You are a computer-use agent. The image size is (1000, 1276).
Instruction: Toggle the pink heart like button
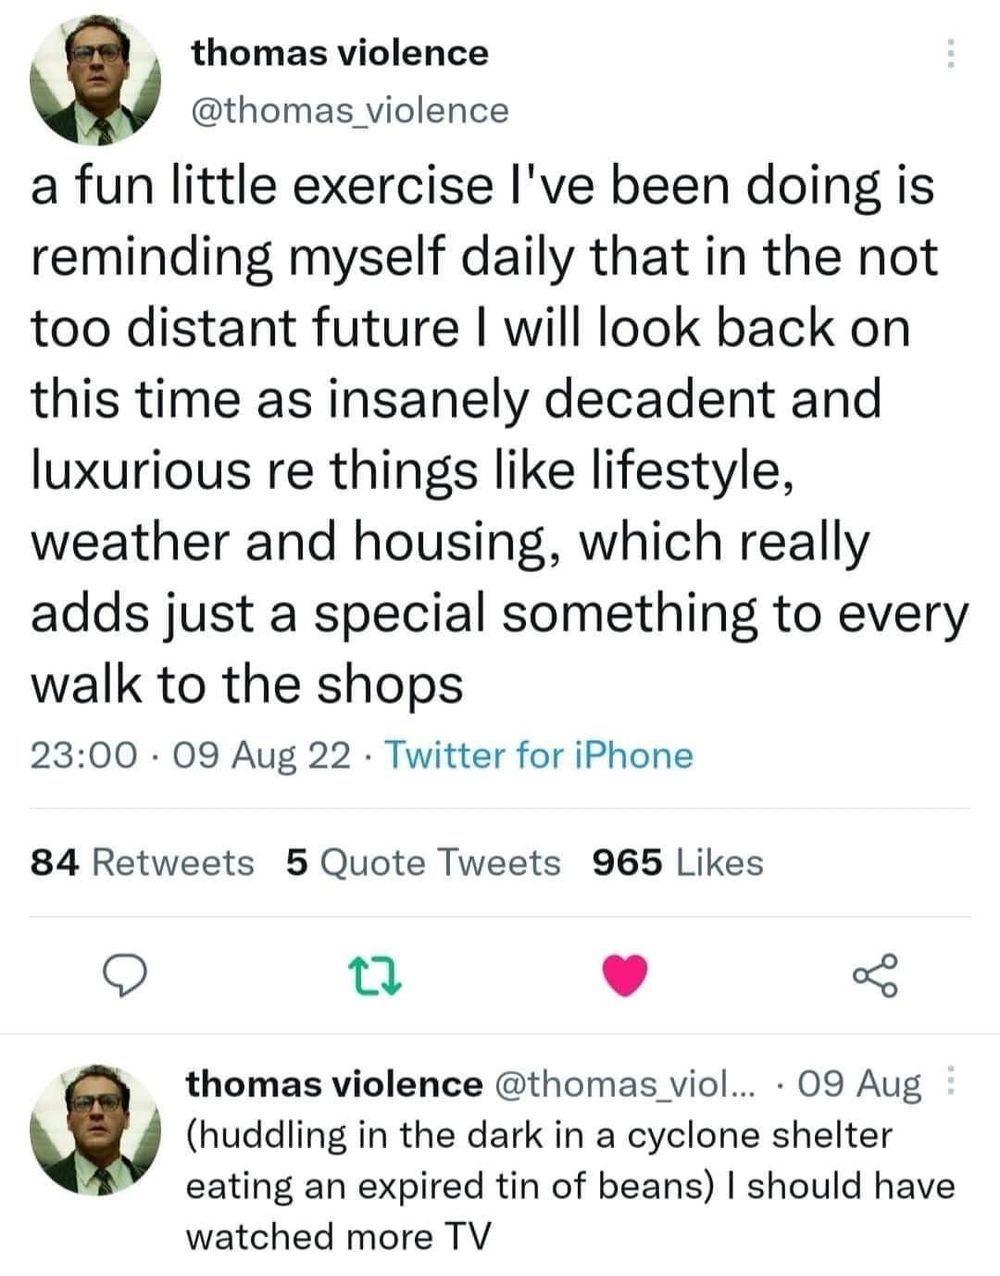[627, 976]
